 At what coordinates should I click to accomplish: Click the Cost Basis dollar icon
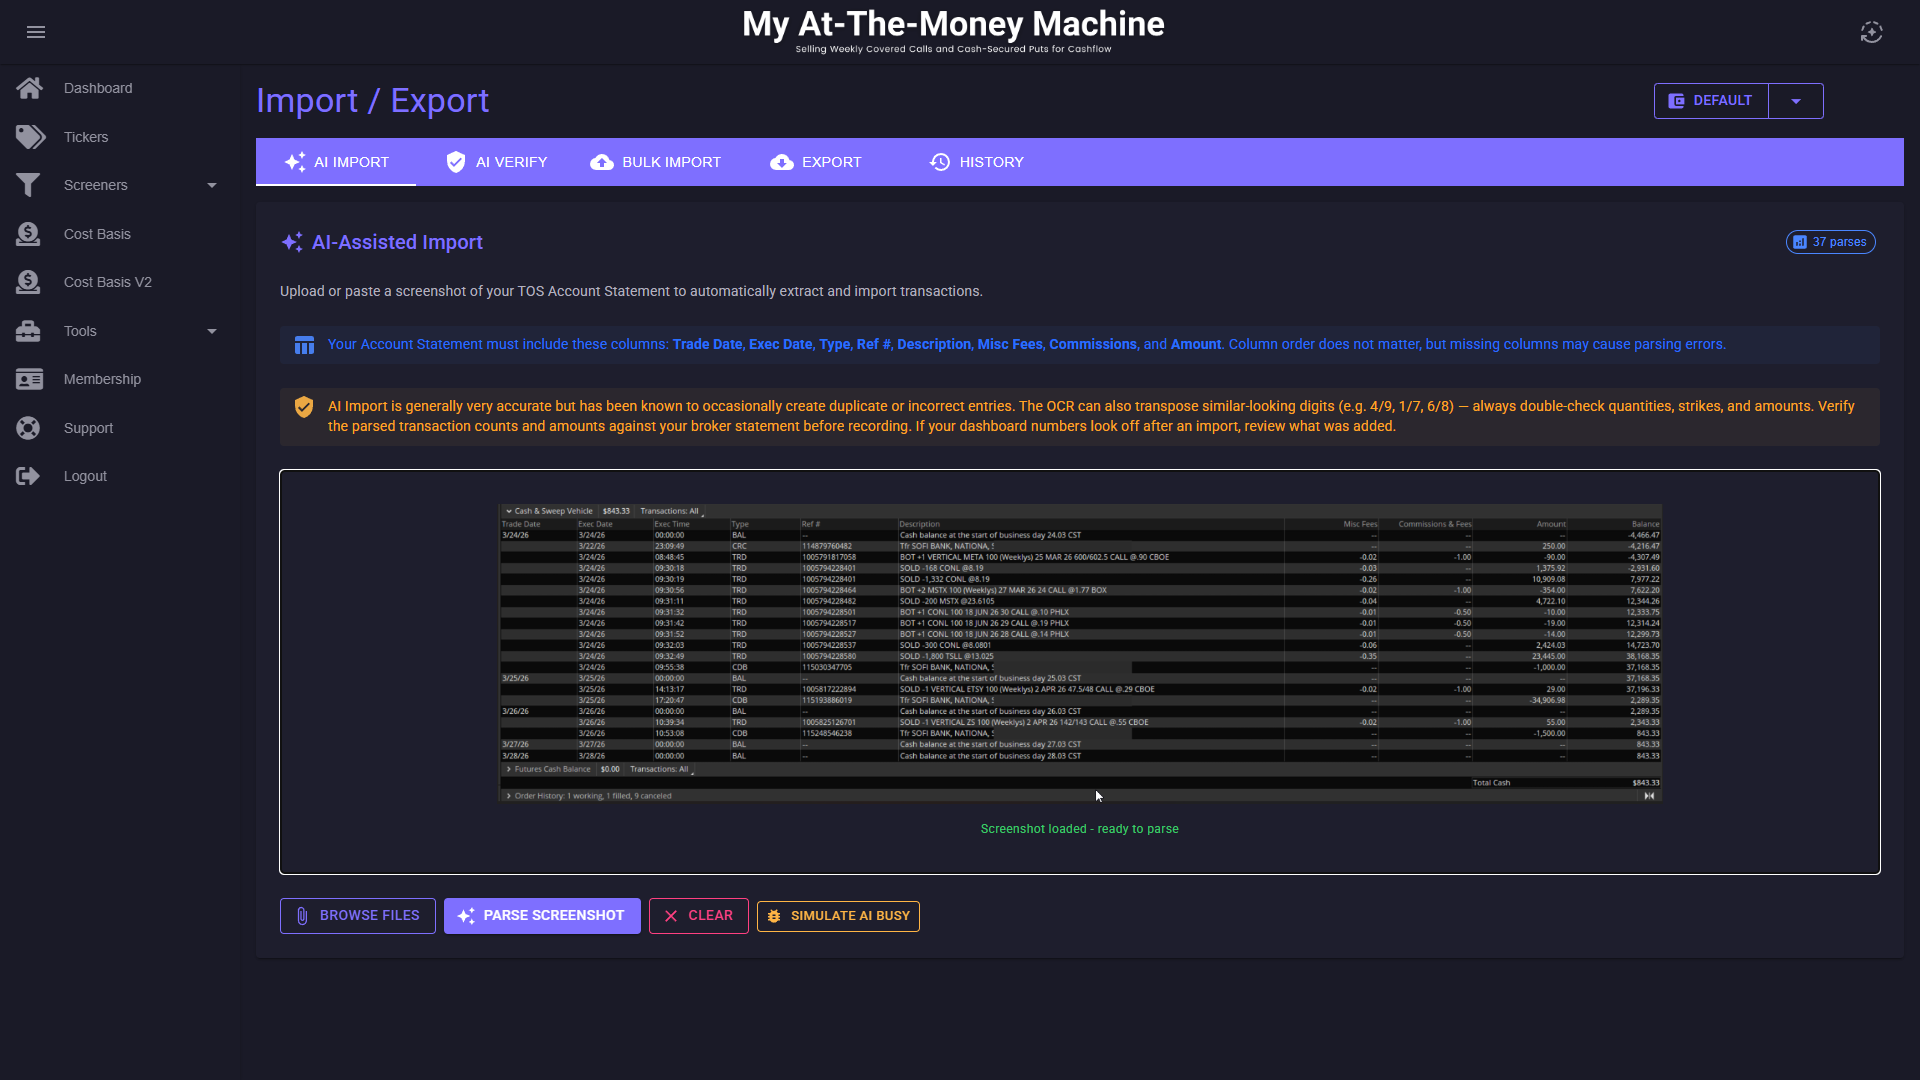point(28,234)
